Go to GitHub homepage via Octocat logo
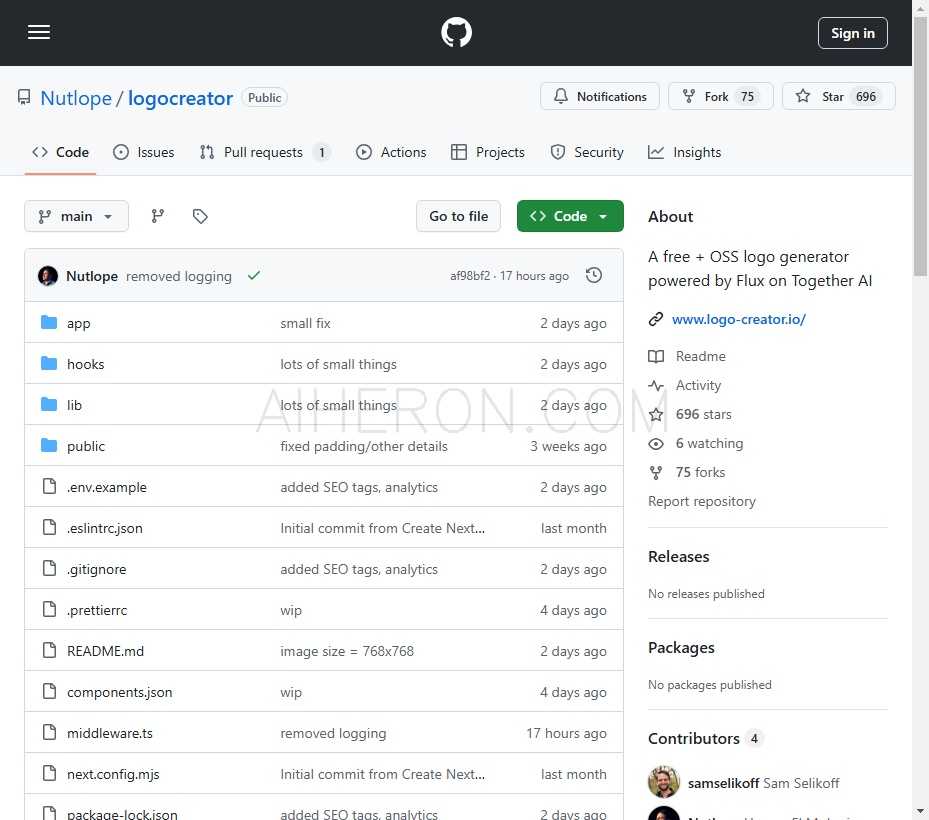The width and height of the screenshot is (929, 820). coord(456,33)
